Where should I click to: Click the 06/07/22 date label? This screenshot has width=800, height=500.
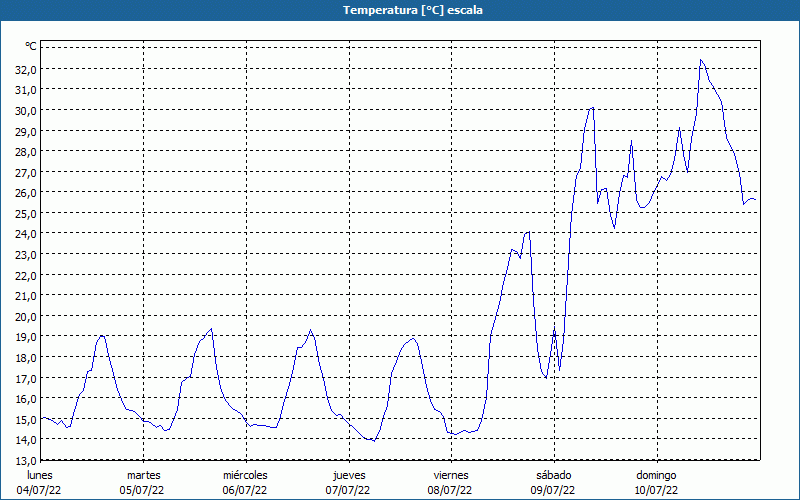pos(245,490)
